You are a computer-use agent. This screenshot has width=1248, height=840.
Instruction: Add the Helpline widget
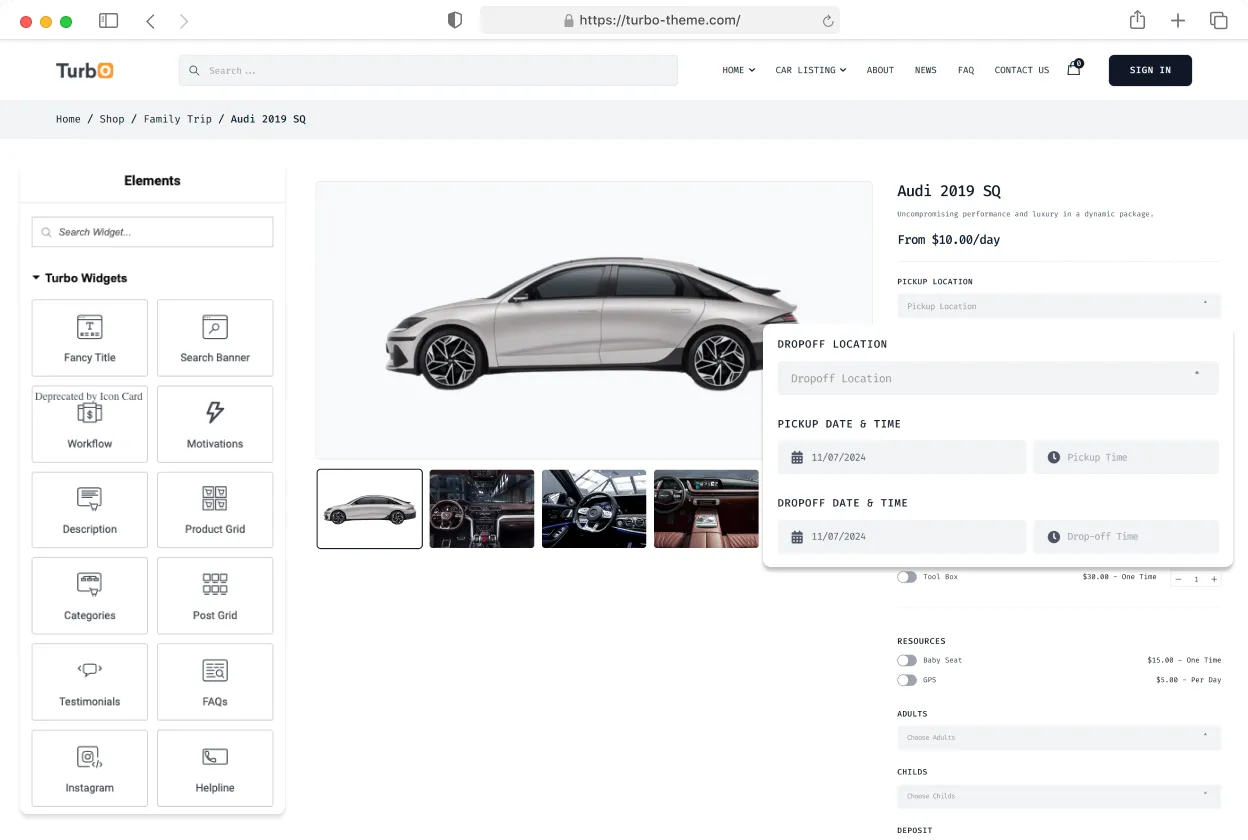pyautogui.click(x=215, y=768)
